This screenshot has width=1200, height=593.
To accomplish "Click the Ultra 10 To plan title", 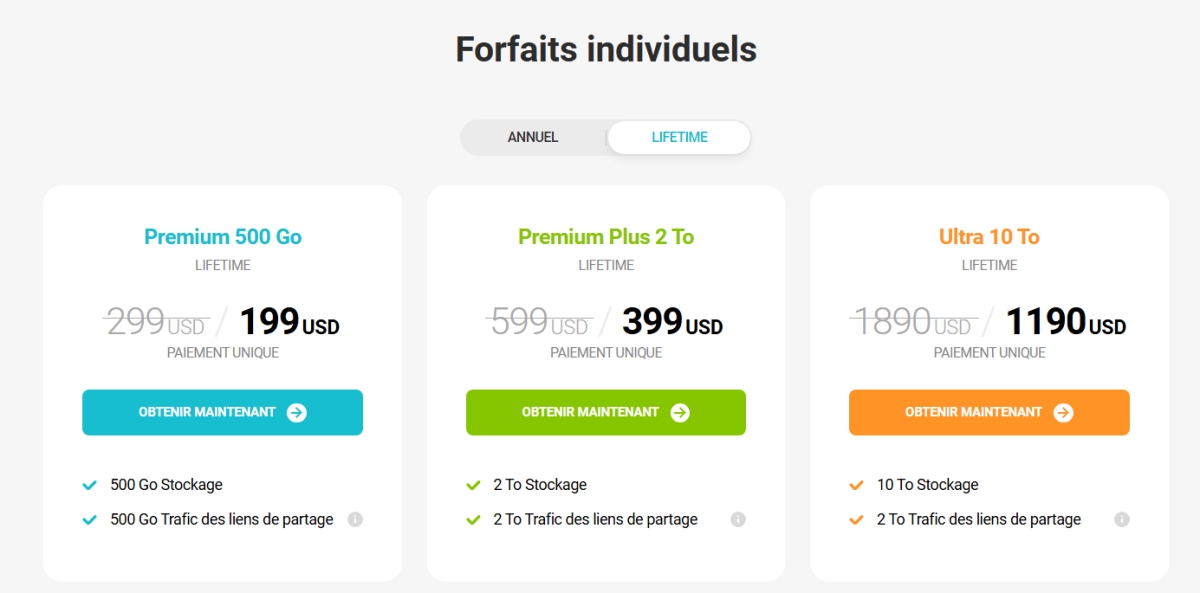I will [x=989, y=237].
